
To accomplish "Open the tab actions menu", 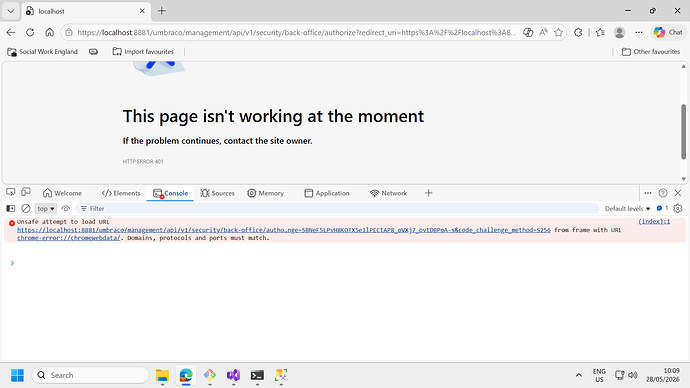I will [11, 11].
